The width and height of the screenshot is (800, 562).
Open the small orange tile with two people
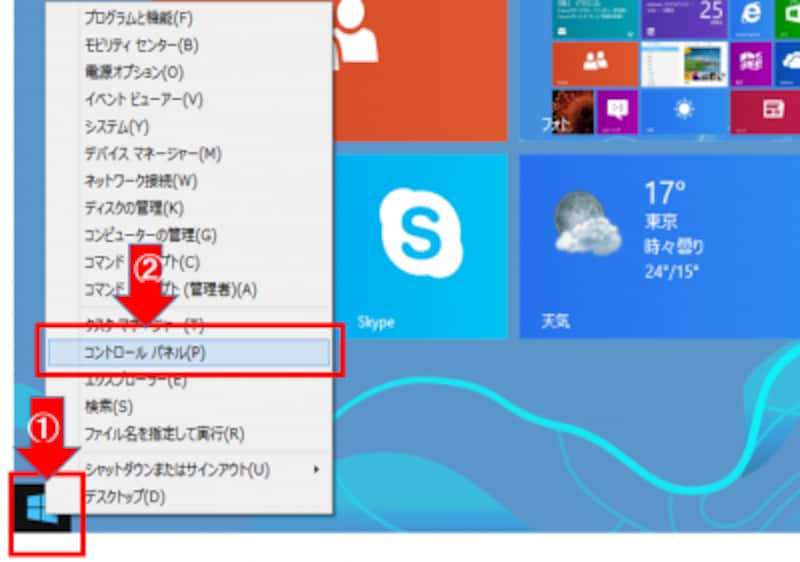point(595,64)
